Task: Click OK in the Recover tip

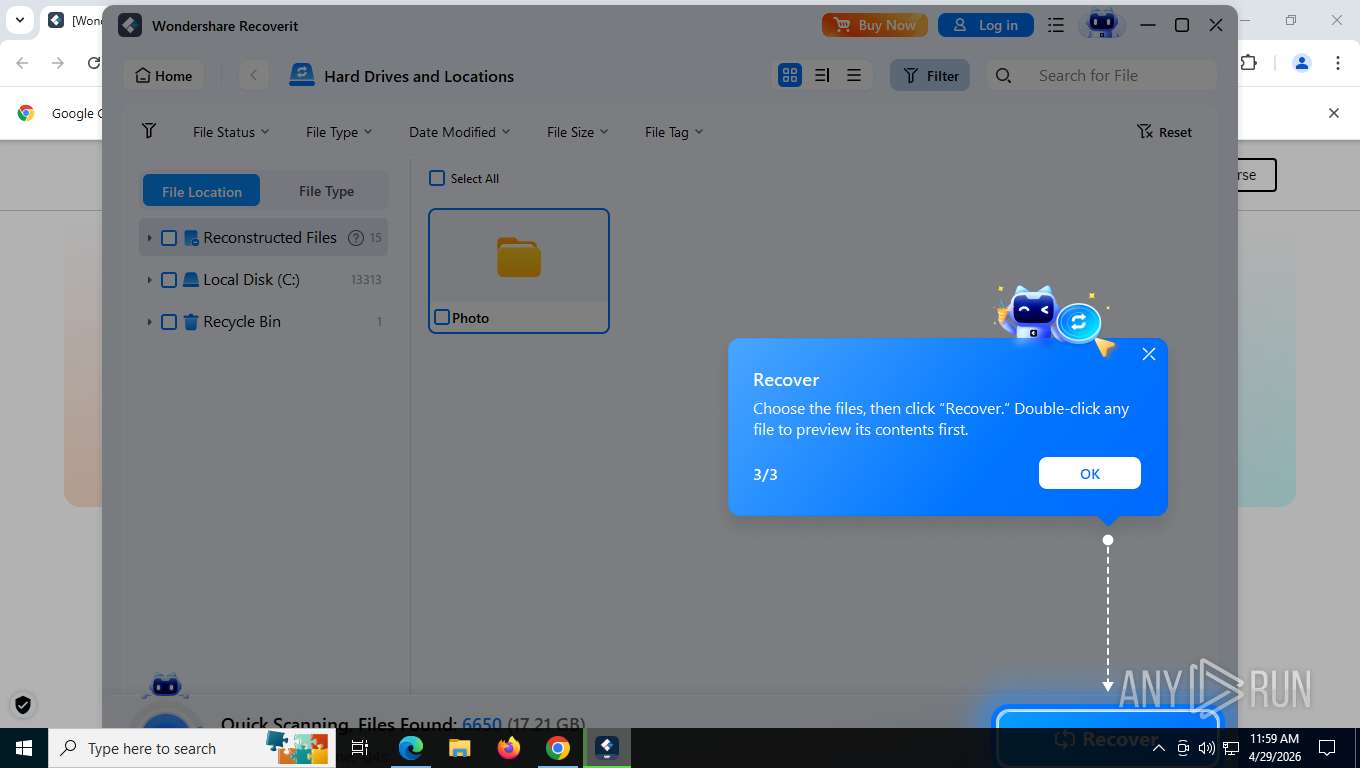Action: [1090, 473]
